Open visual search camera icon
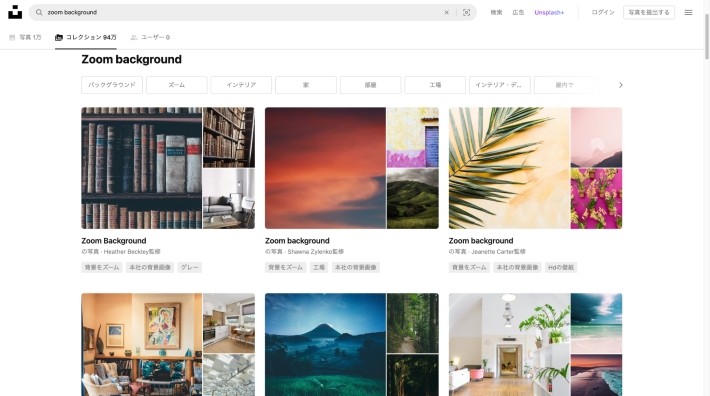710x396 pixels. [466, 12]
